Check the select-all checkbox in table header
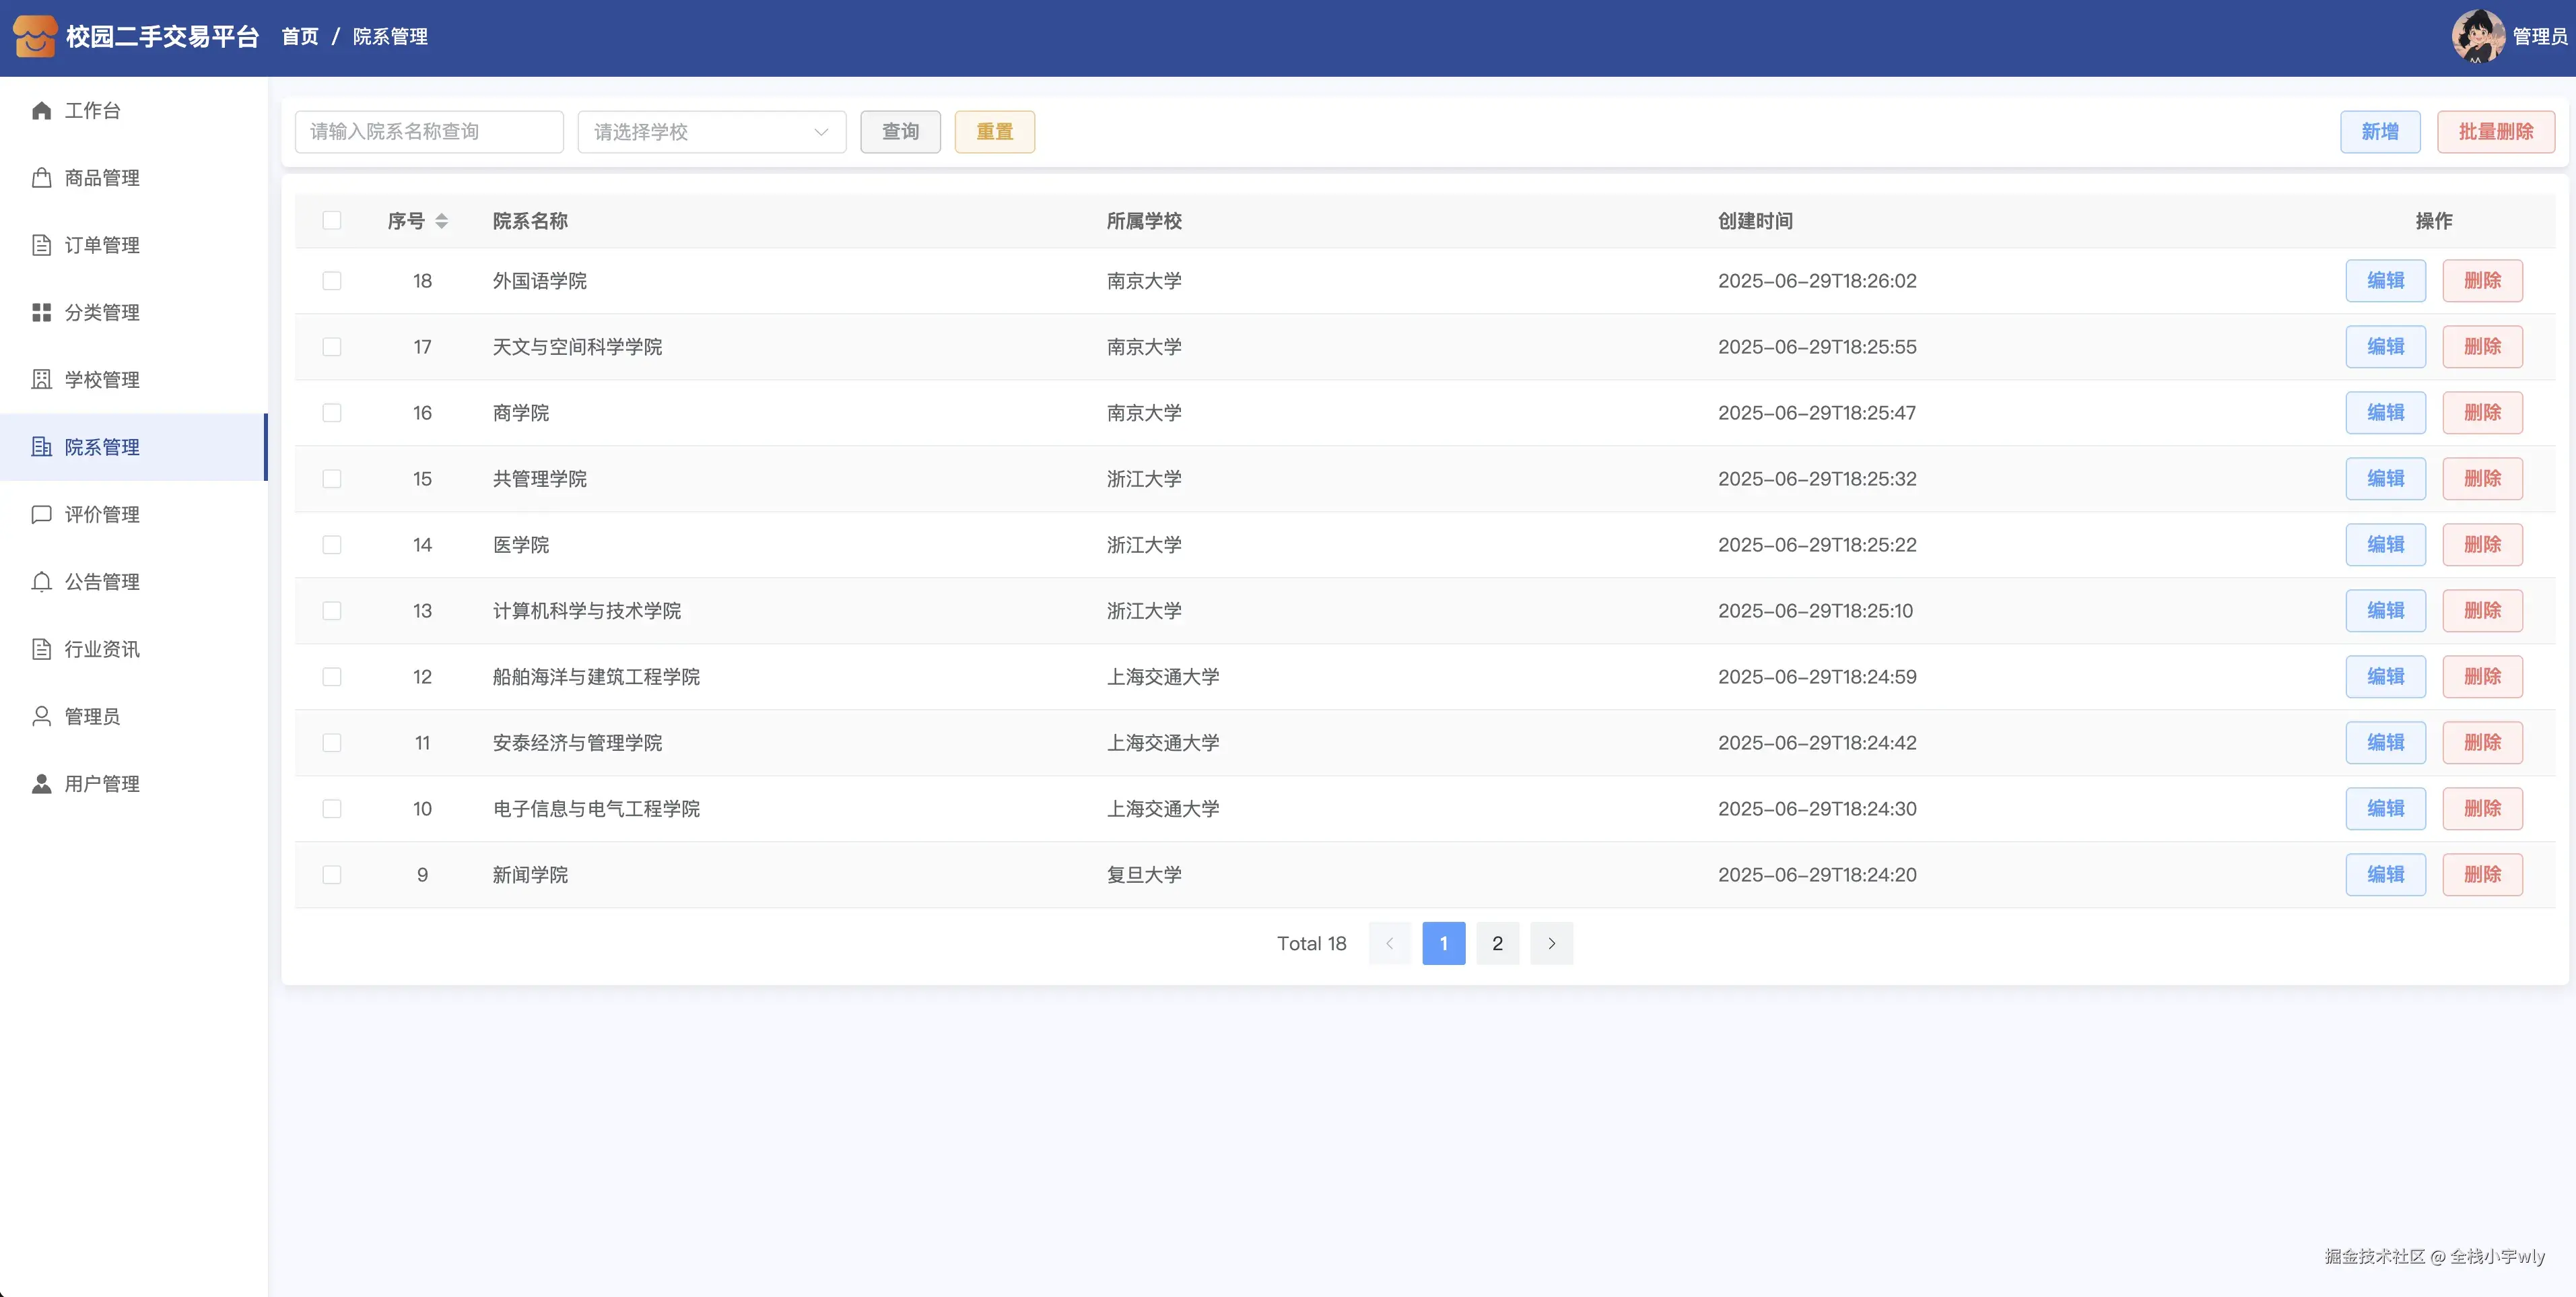 pos(332,220)
